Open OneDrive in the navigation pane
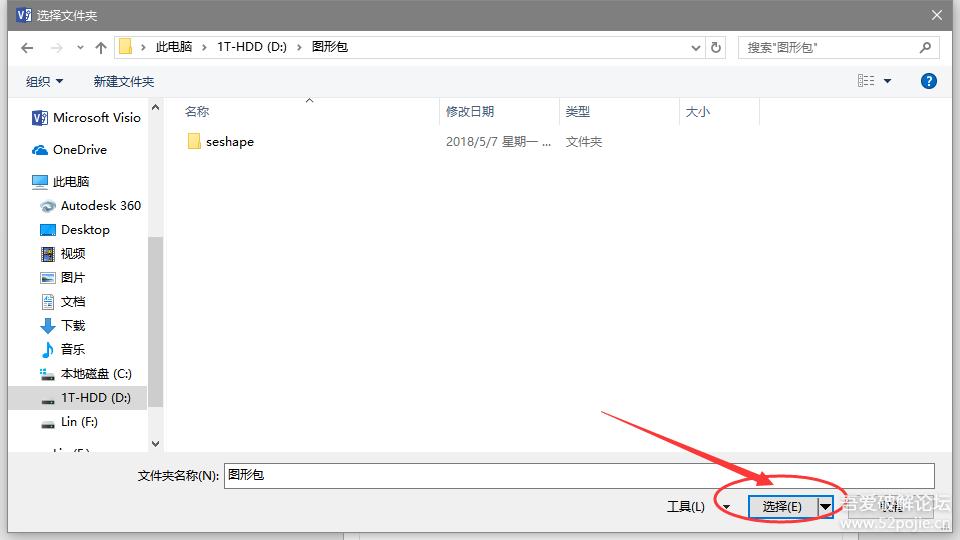This screenshot has height=540, width=960. point(79,149)
